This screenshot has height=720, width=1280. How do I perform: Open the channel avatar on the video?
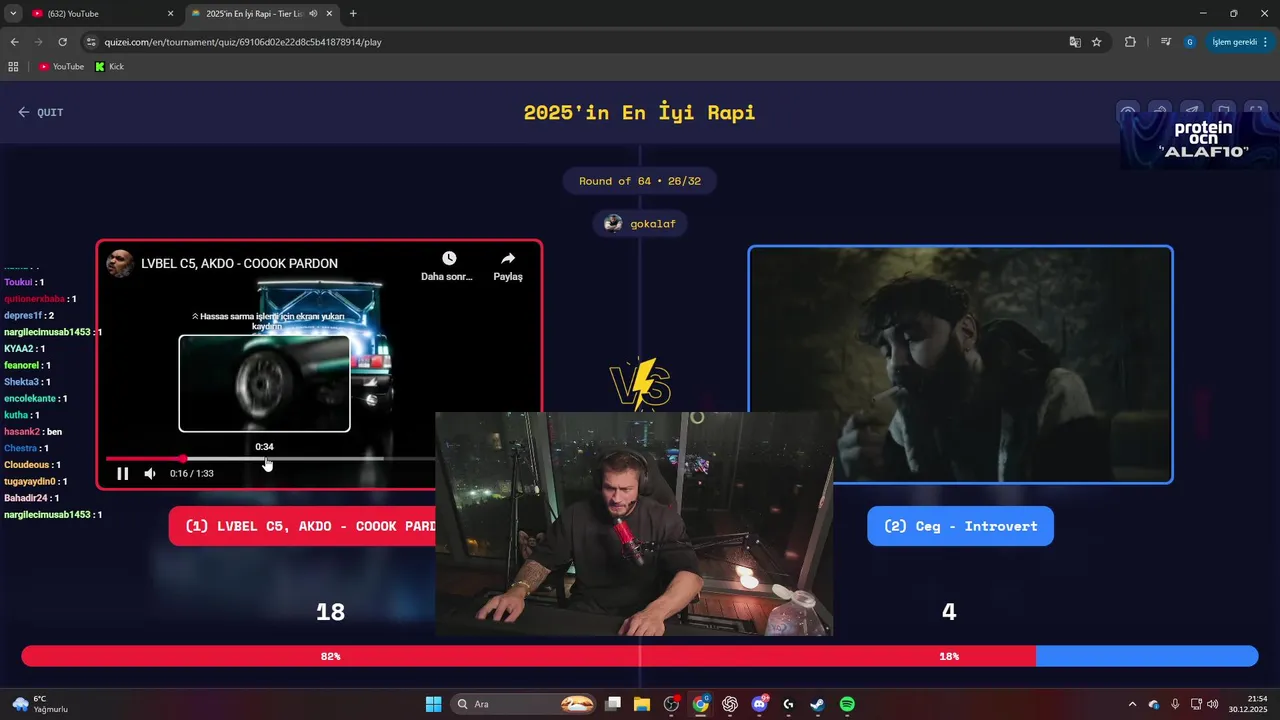tap(121, 264)
